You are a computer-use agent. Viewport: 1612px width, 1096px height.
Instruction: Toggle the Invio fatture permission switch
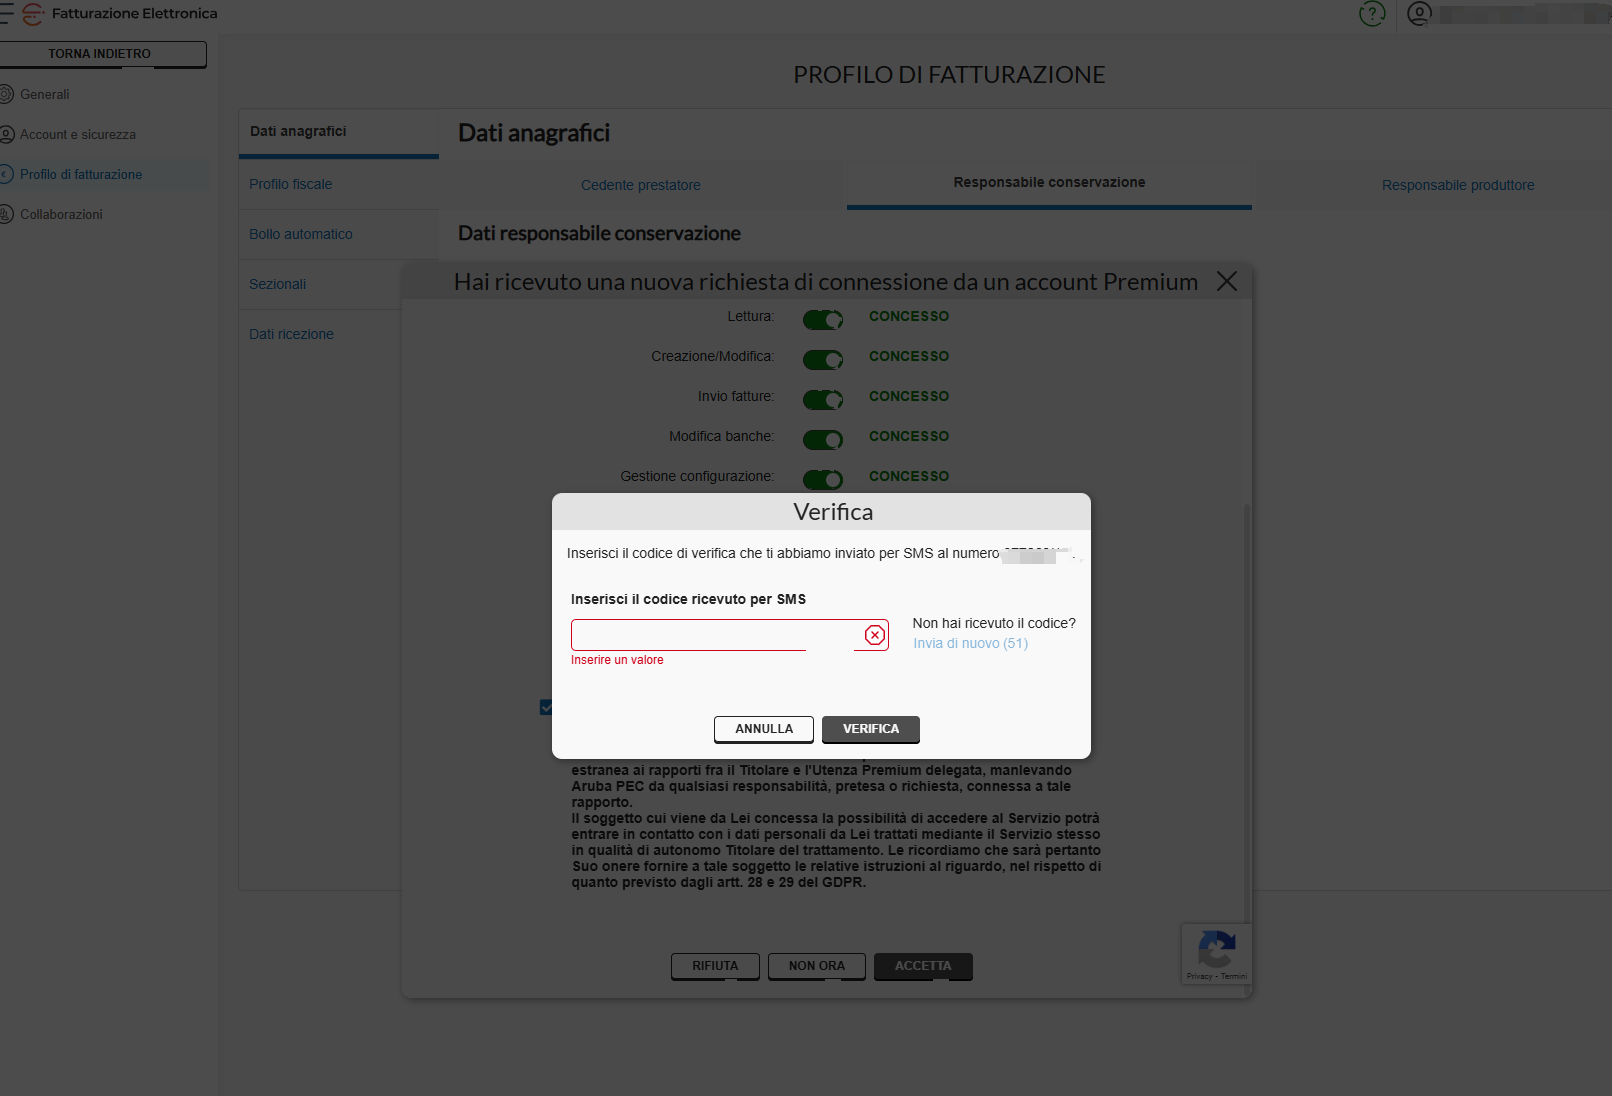point(823,399)
